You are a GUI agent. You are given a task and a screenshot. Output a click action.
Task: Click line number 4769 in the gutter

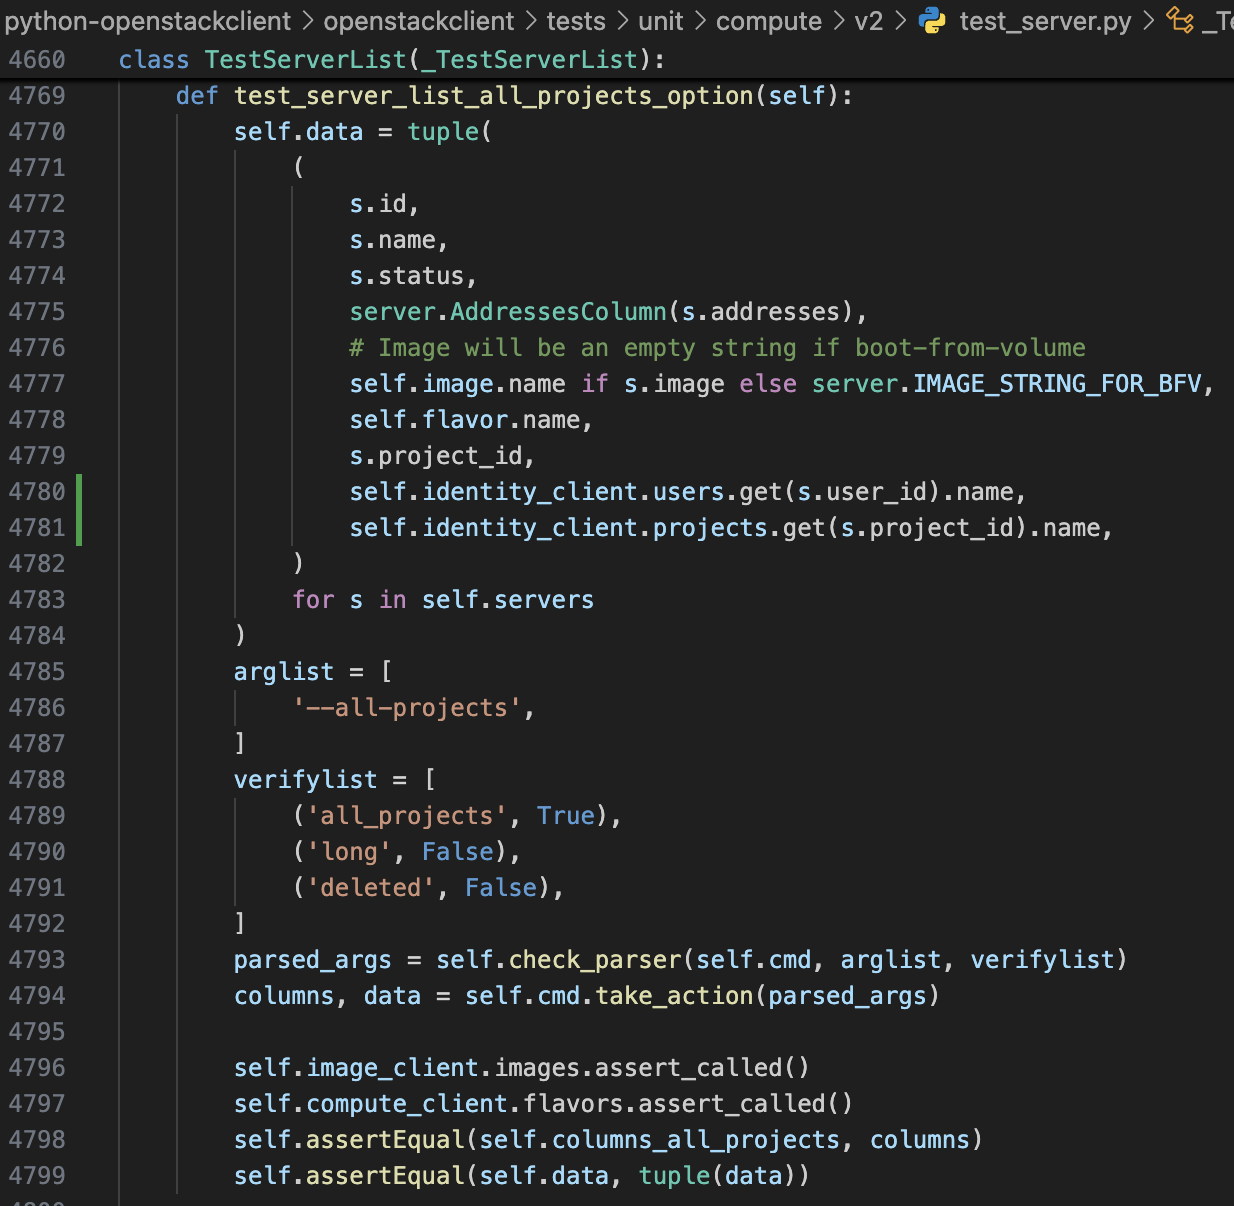pyautogui.click(x=37, y=96)
